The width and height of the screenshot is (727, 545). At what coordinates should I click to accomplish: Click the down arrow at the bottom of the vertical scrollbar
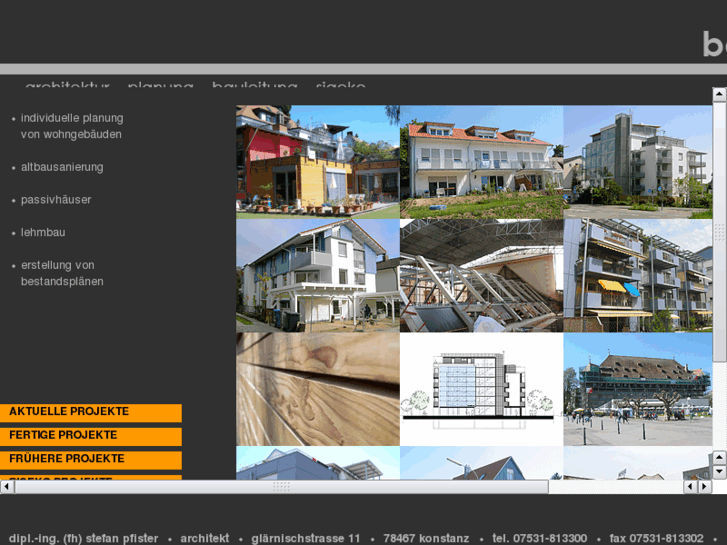719,472
